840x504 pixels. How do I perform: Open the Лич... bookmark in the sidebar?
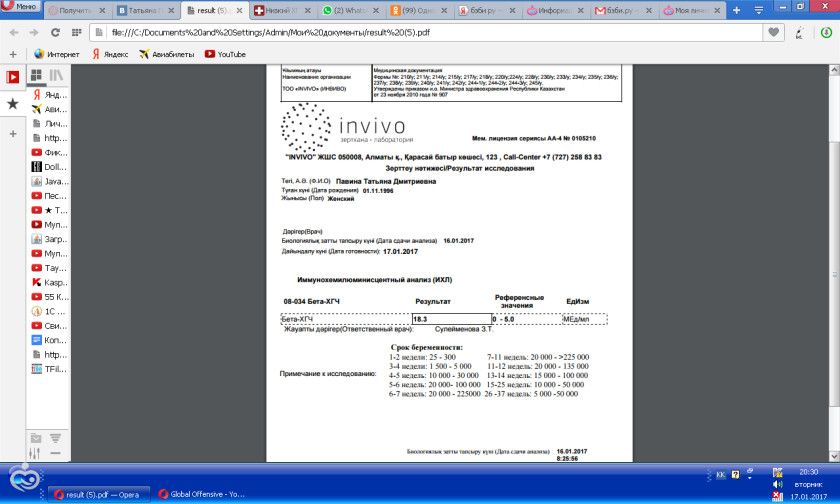(x=49, y=124)
